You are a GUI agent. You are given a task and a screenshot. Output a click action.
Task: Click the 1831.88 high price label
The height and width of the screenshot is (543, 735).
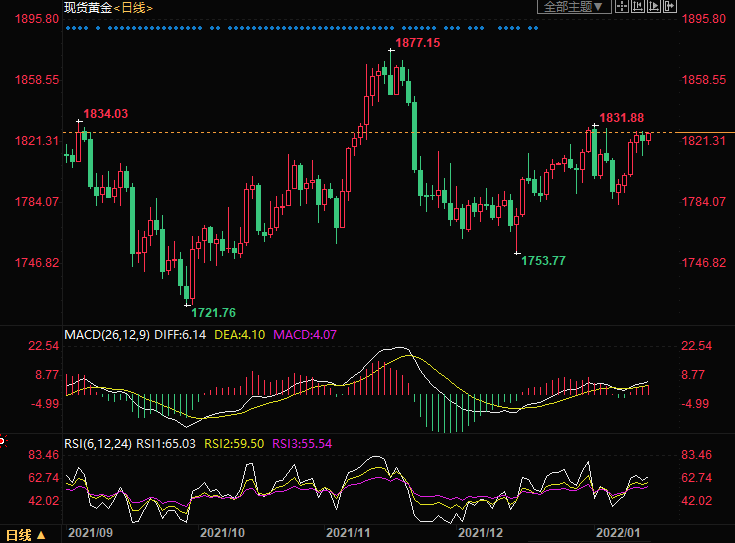point(621,117)
